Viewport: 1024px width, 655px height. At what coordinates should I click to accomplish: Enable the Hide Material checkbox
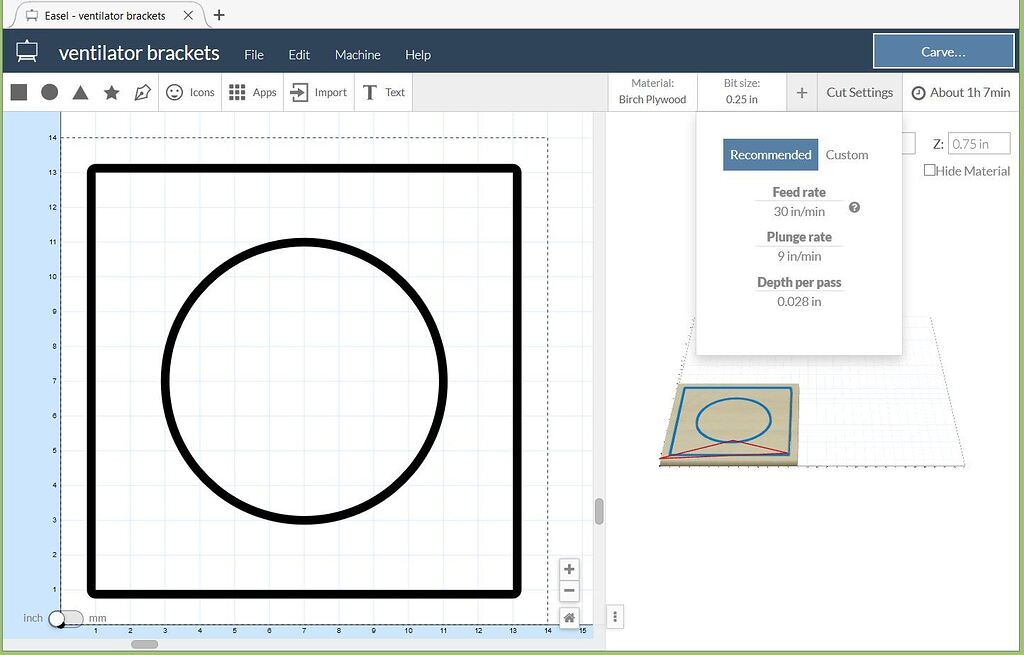[x=928, y=171]
